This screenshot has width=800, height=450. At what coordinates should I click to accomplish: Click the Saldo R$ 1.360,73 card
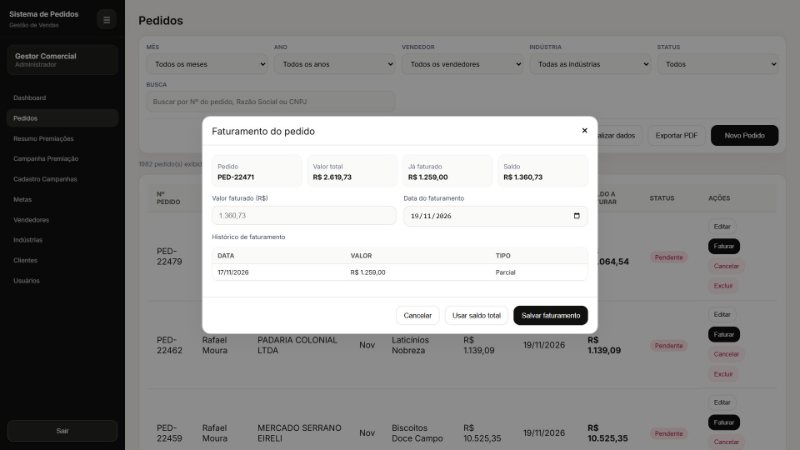542,171
